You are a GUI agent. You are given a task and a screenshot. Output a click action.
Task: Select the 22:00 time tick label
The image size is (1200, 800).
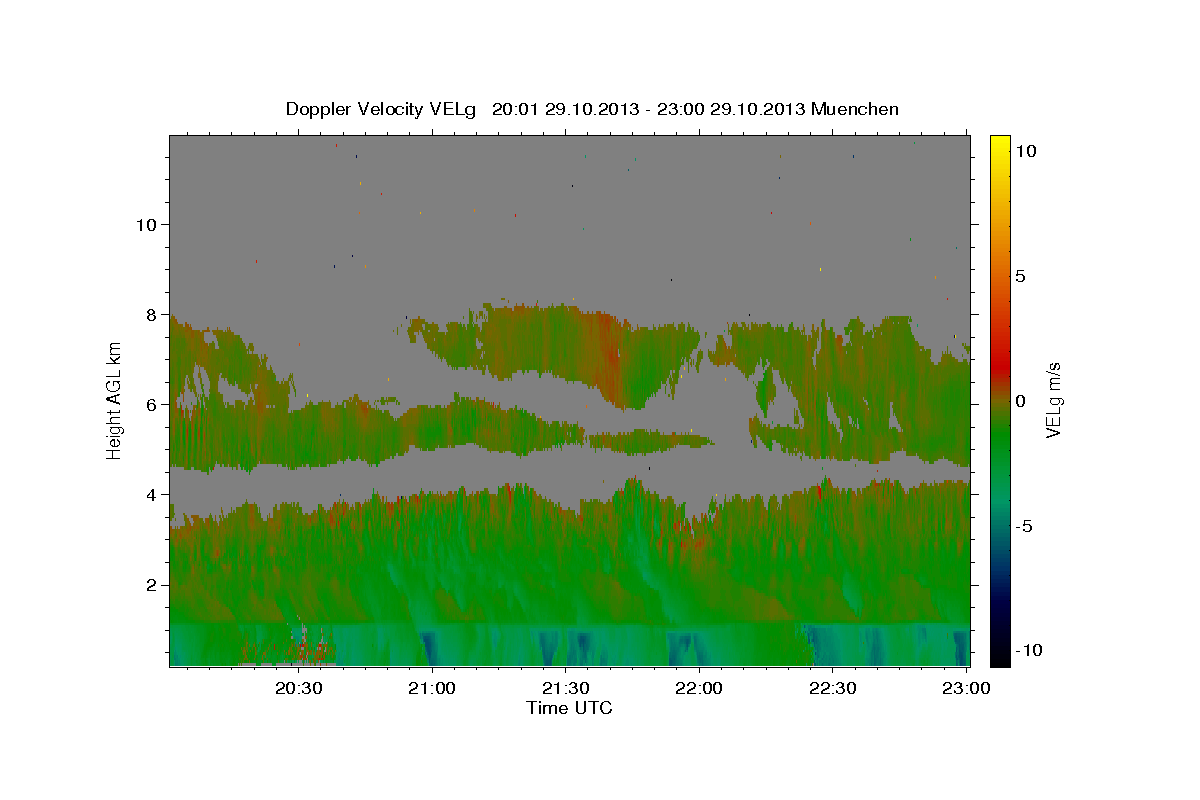[699, 689]
